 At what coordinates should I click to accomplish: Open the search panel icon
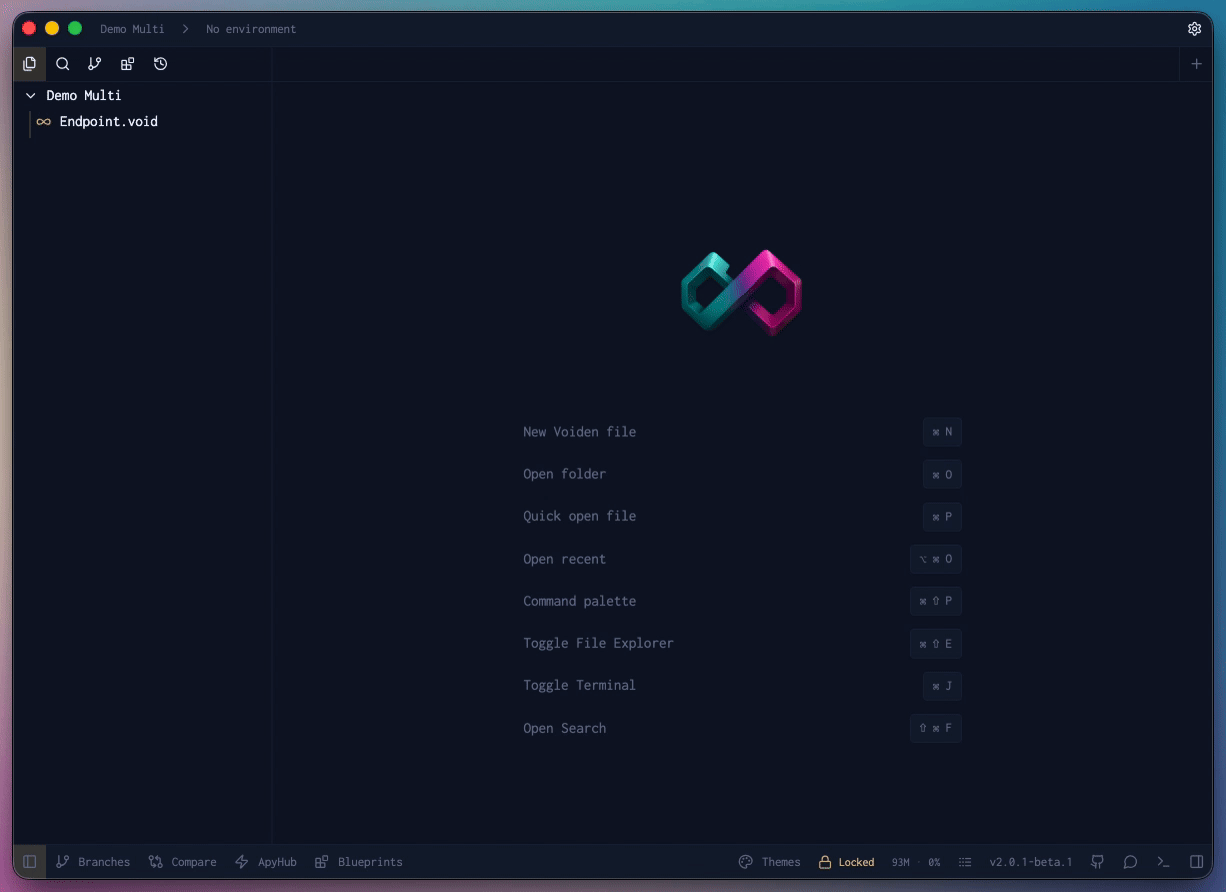click(62, 64)
